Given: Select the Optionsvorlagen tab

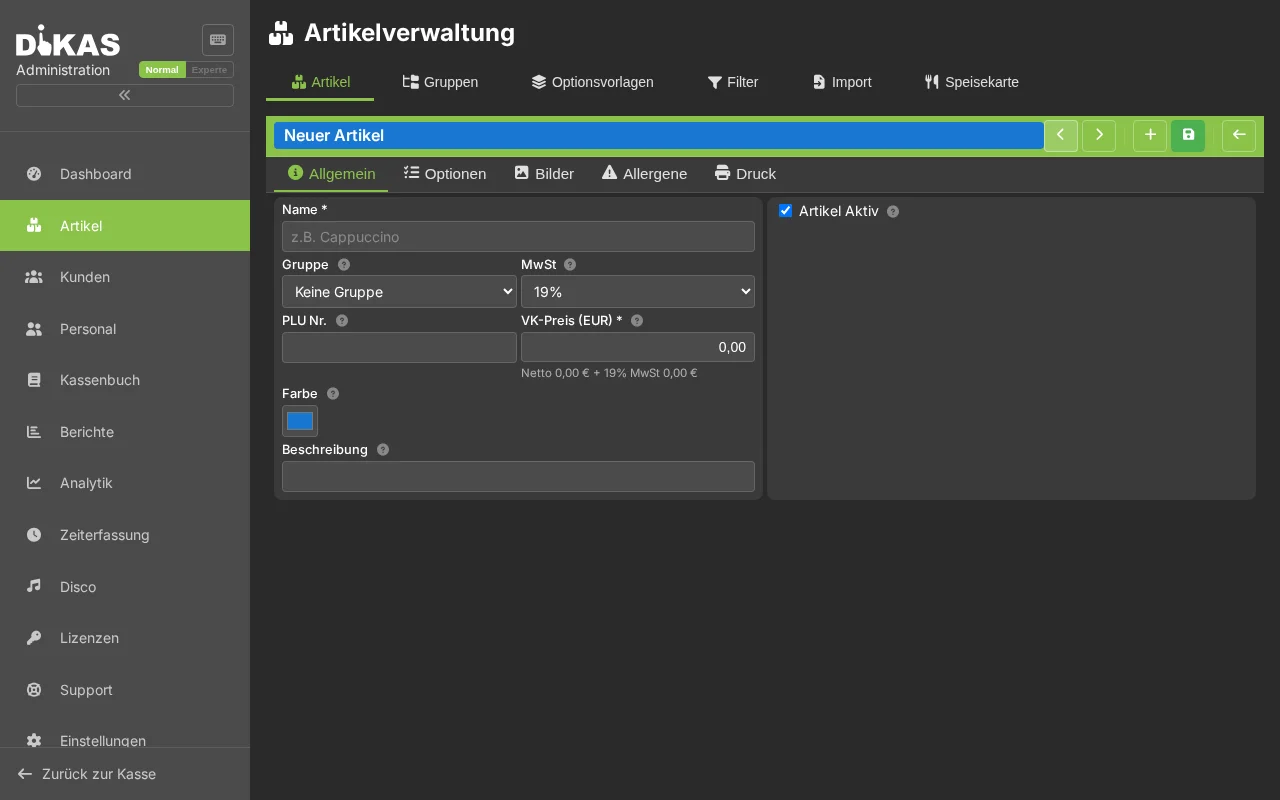Looking at the screenshot, I should click(x=592, y=82).
